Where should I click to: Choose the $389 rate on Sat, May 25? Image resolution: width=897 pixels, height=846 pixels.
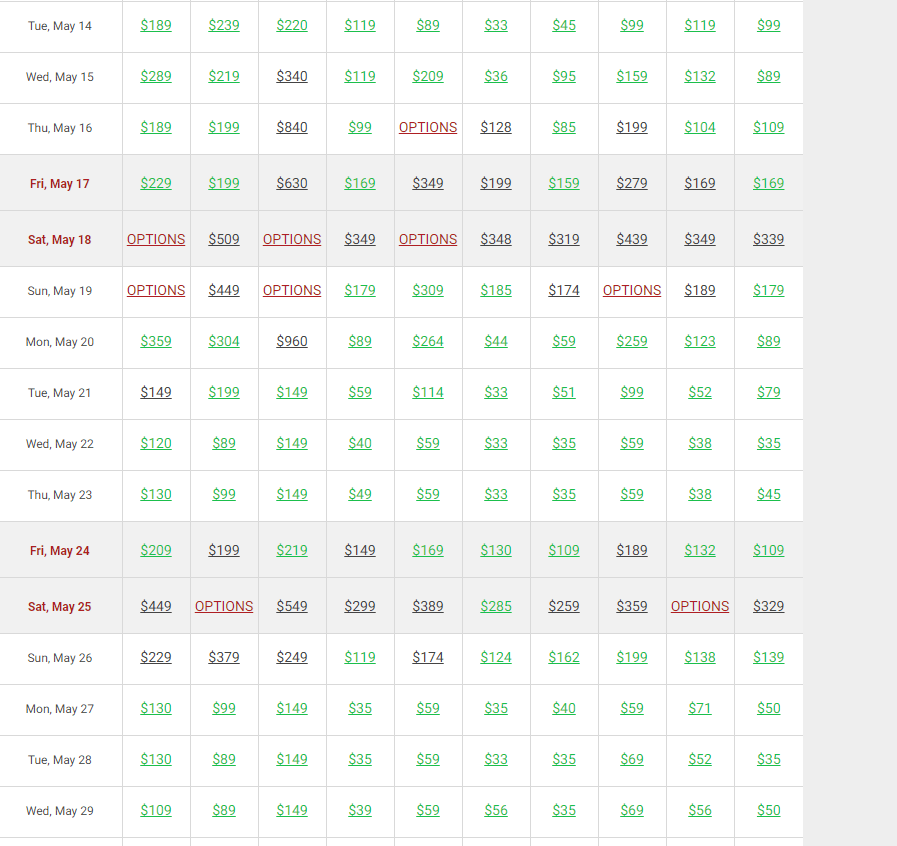428,606
